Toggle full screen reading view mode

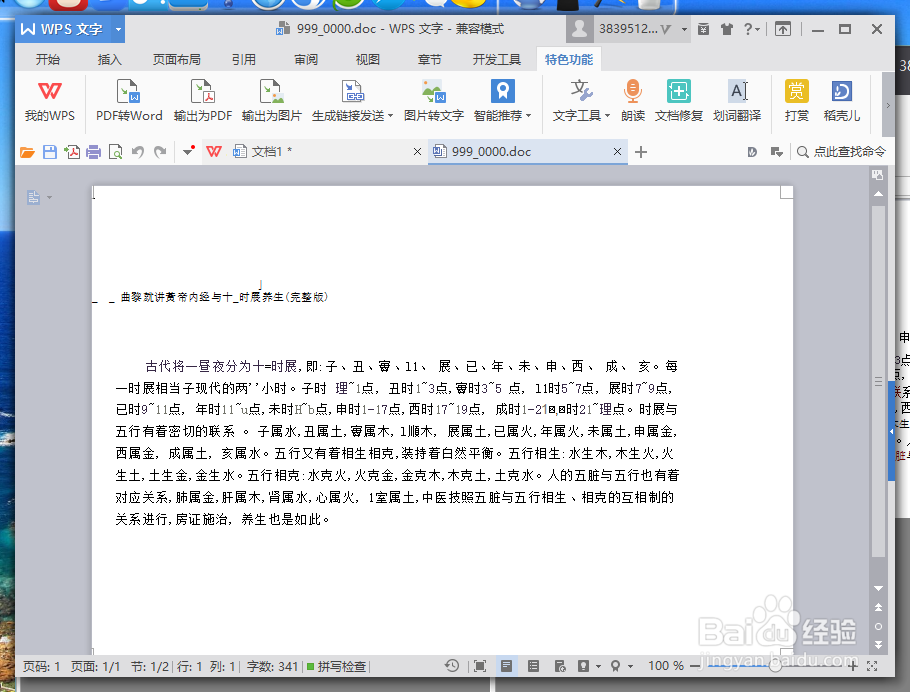click(x=480, y=666)
